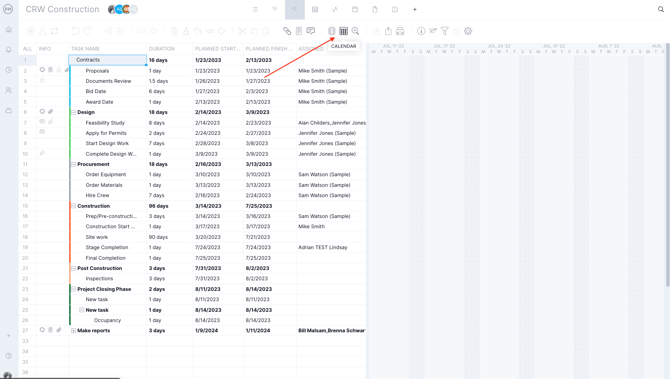Screen dimensions: 670x379
Task: Click the Home icon in the sidebar
Action: click(9, 29)
